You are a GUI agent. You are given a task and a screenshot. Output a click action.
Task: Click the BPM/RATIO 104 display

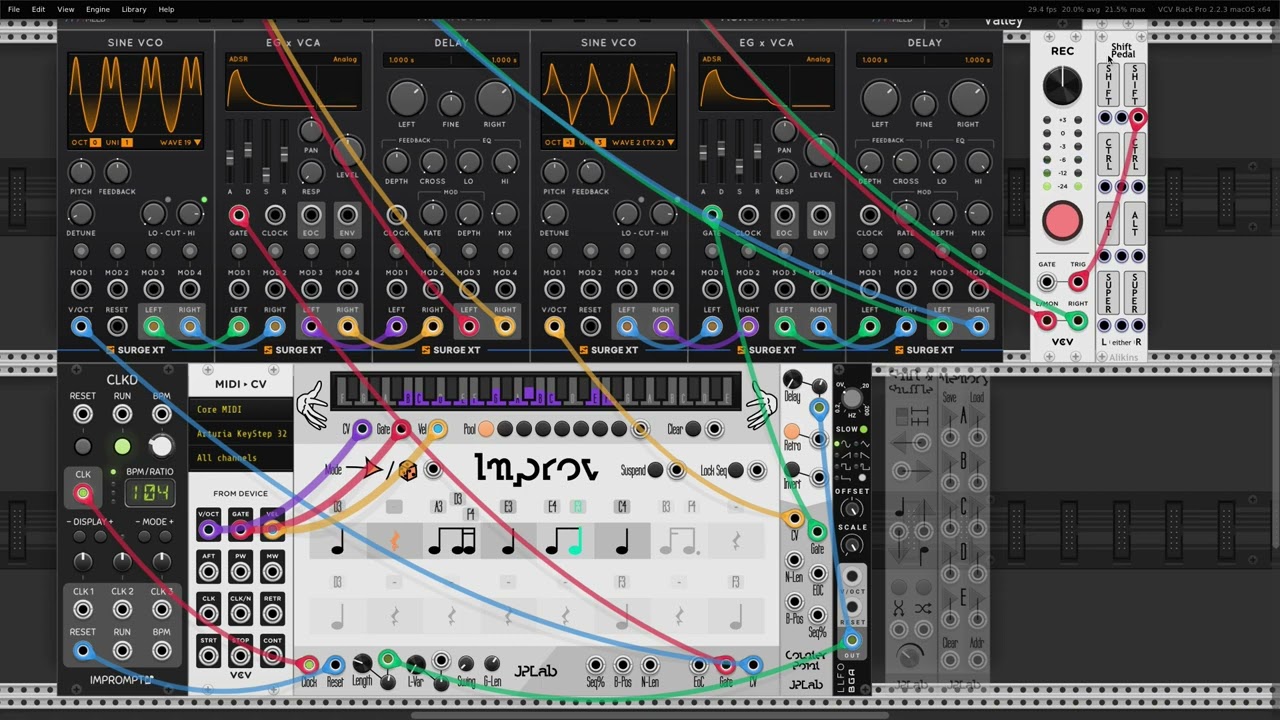click(x=149, y=492)
